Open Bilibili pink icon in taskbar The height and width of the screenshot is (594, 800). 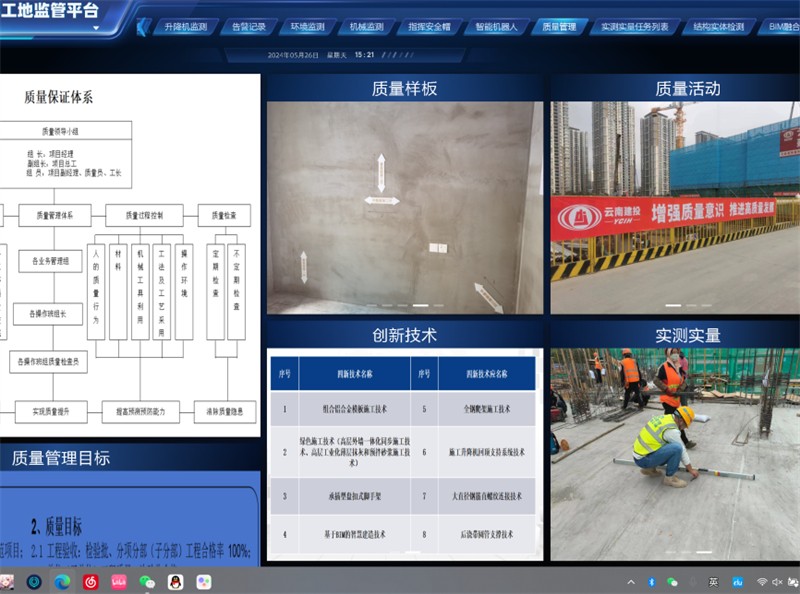(x=119, y=581)
